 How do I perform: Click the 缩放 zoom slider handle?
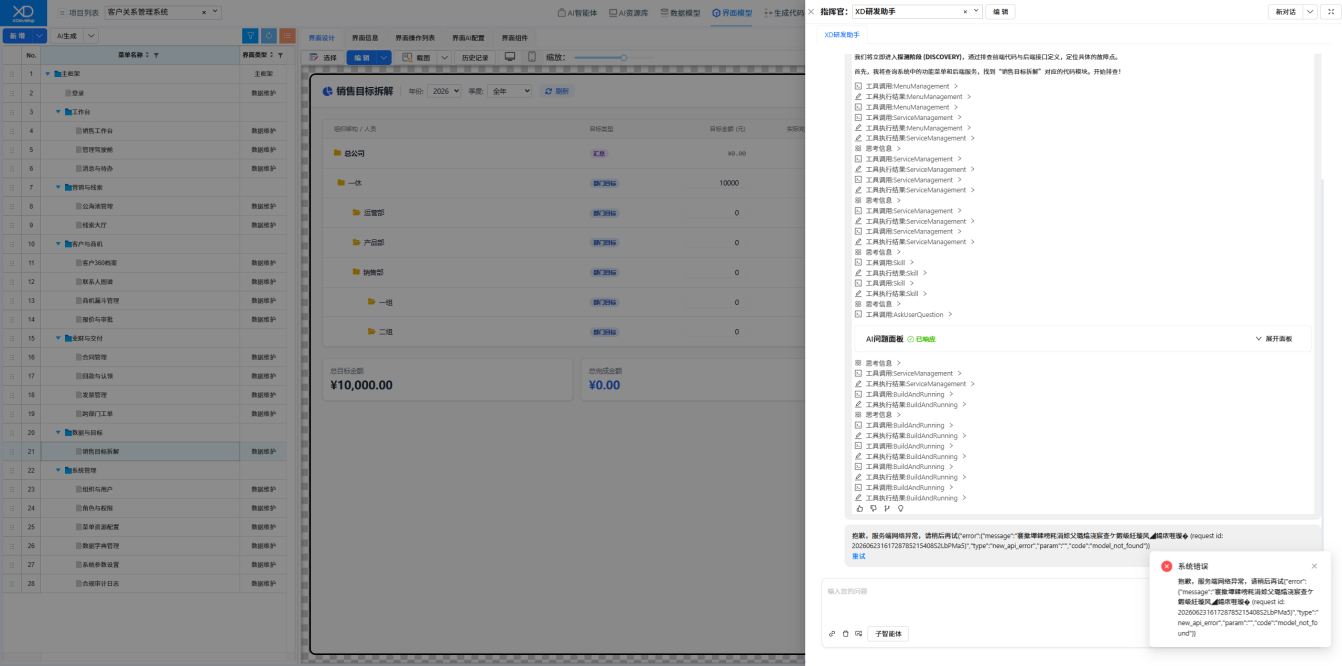(624, 58)
